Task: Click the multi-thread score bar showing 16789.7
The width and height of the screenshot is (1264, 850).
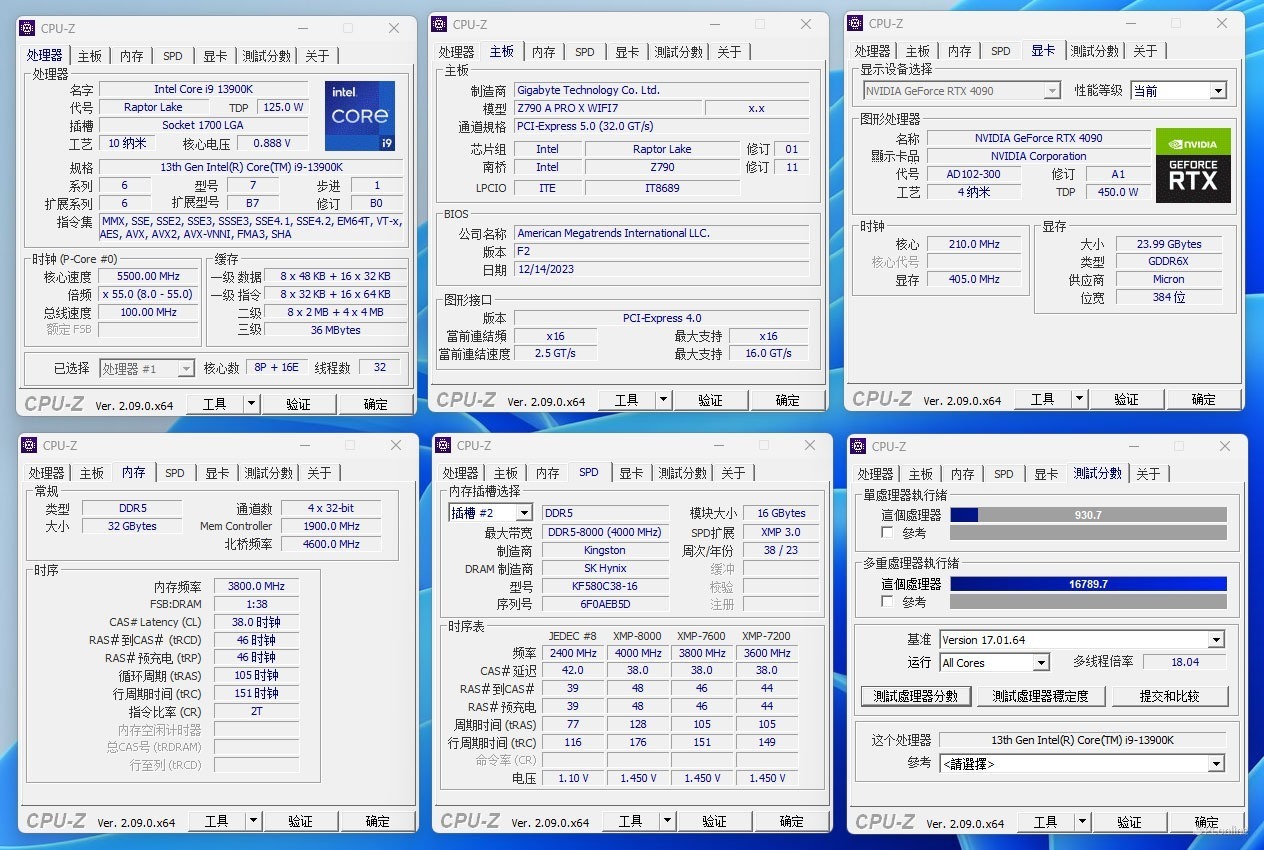Action: click(1088, 584)
